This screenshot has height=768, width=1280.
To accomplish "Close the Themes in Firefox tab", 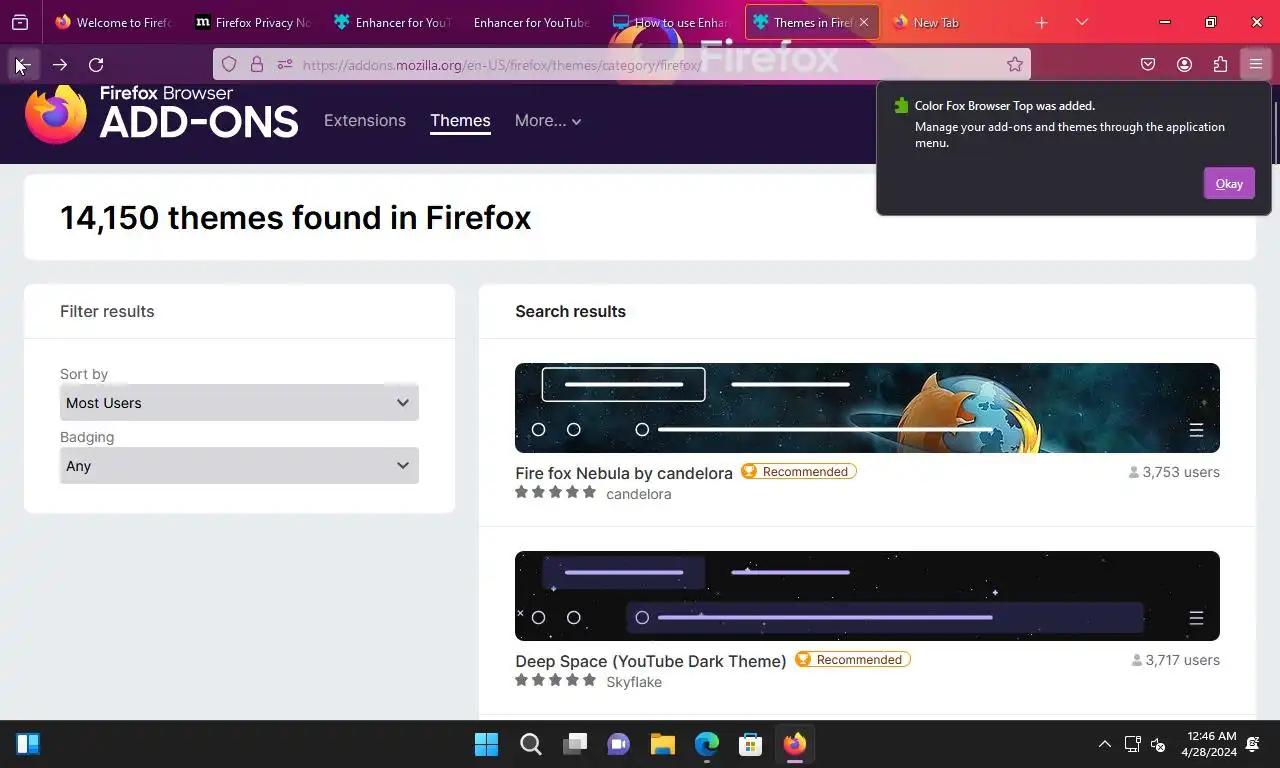I will 864,22.
